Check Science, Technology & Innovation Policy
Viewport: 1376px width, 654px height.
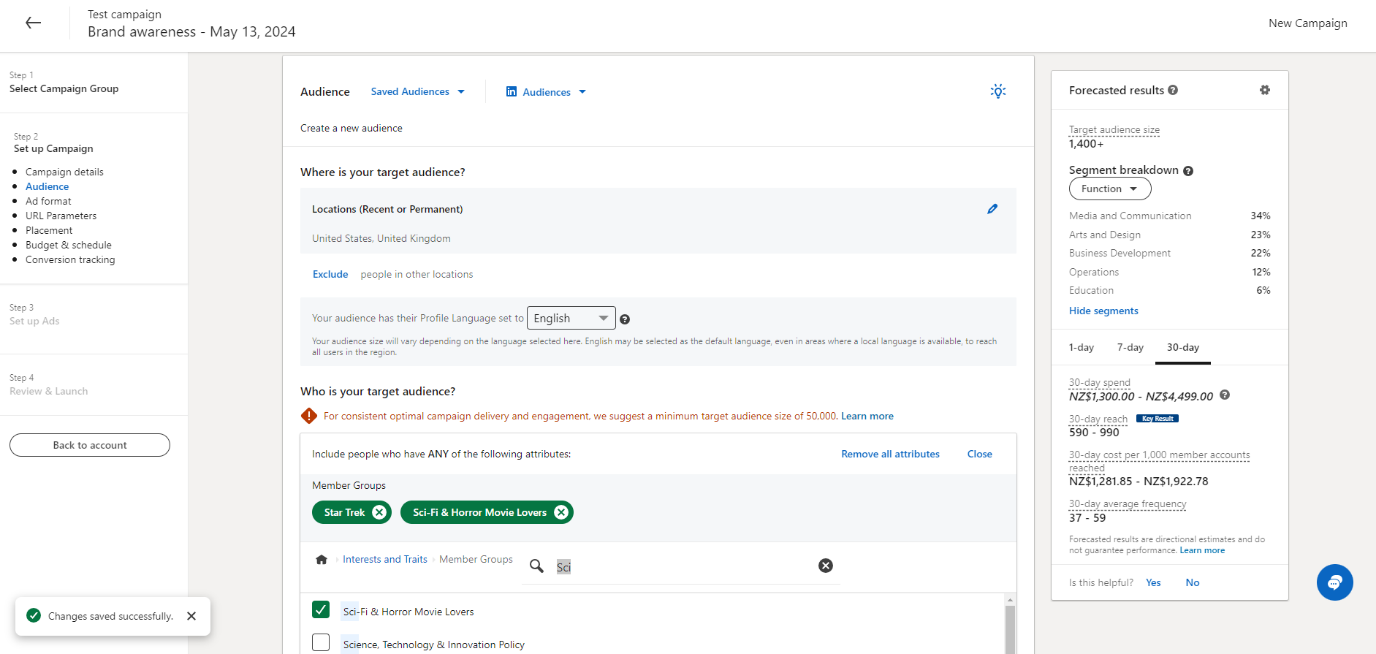320,642
